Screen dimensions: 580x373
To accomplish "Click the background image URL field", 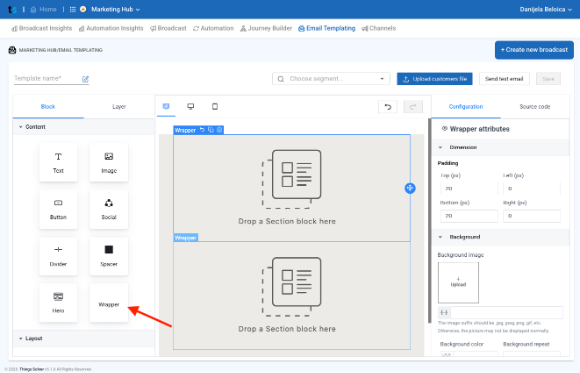I will (506, 313).
